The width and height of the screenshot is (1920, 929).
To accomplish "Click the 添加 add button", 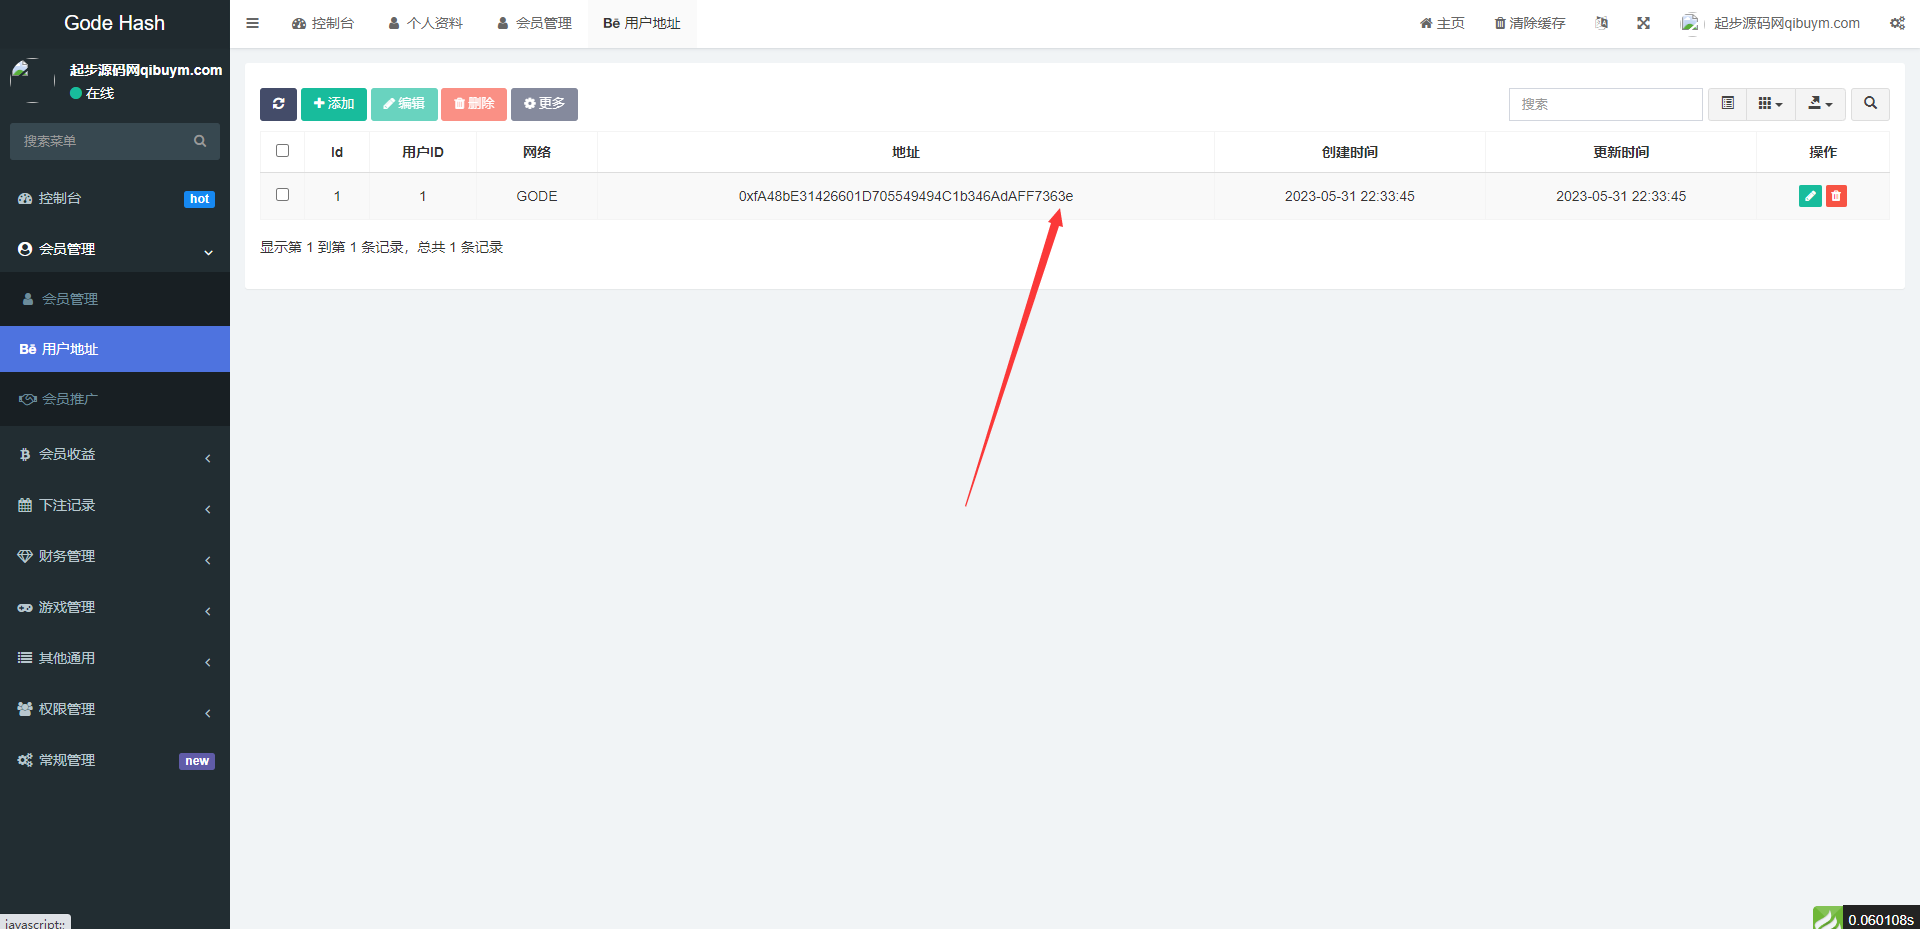I will tap(334, 104).
